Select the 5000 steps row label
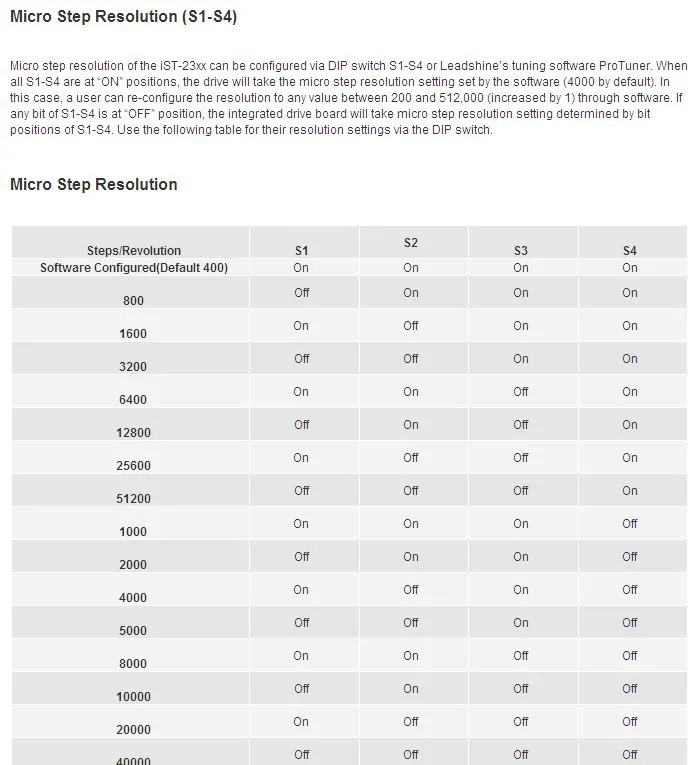Image resolution: width=697 pixels, height=765 pixels. [133, 630]
